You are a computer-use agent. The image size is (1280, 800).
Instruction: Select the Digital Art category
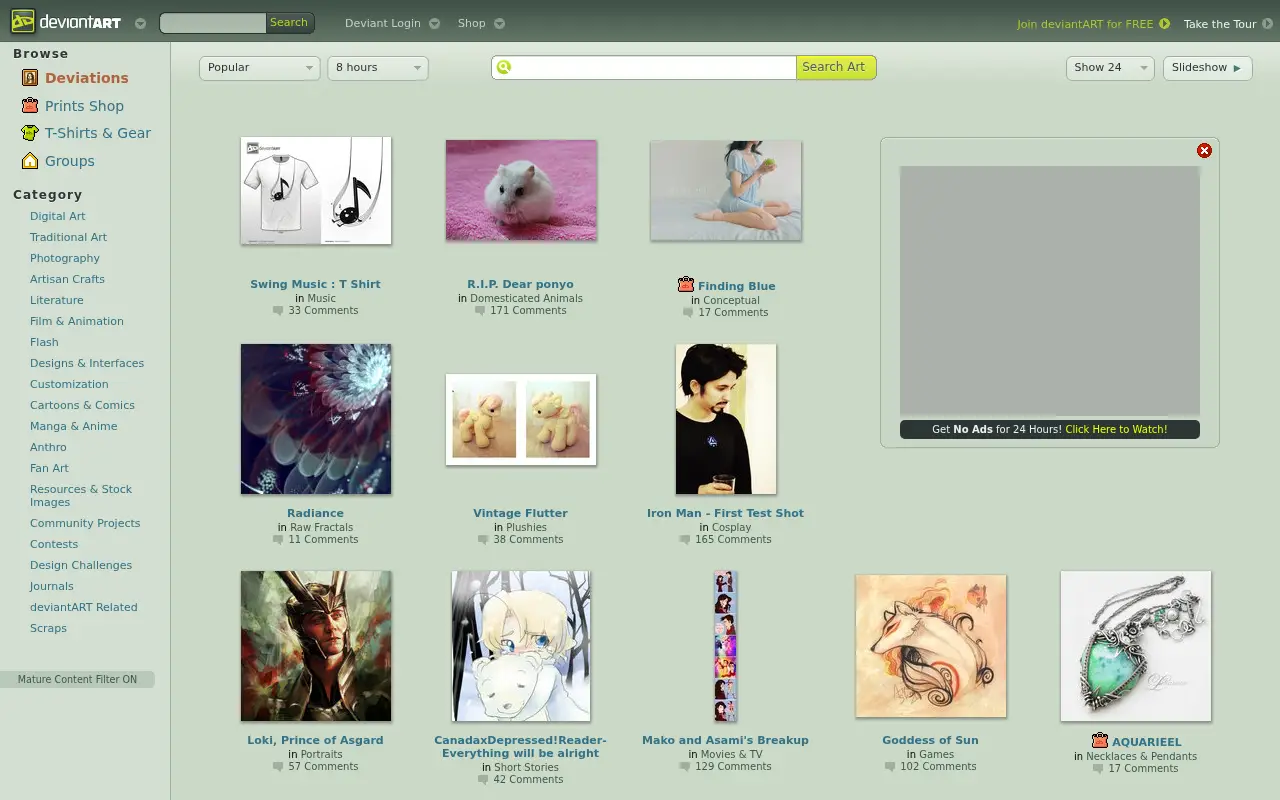[58, 216]
